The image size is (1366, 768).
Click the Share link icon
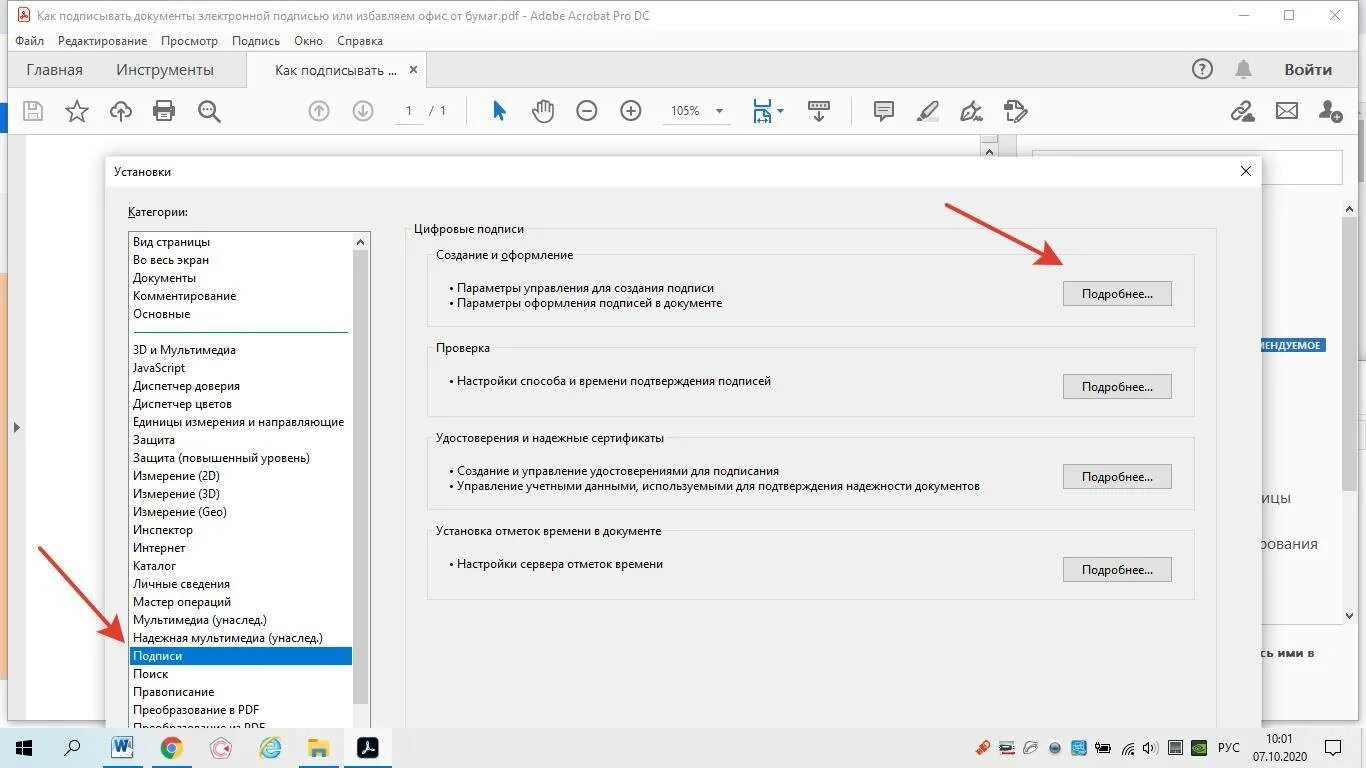pyautogui.click(x=1243, y=111)
